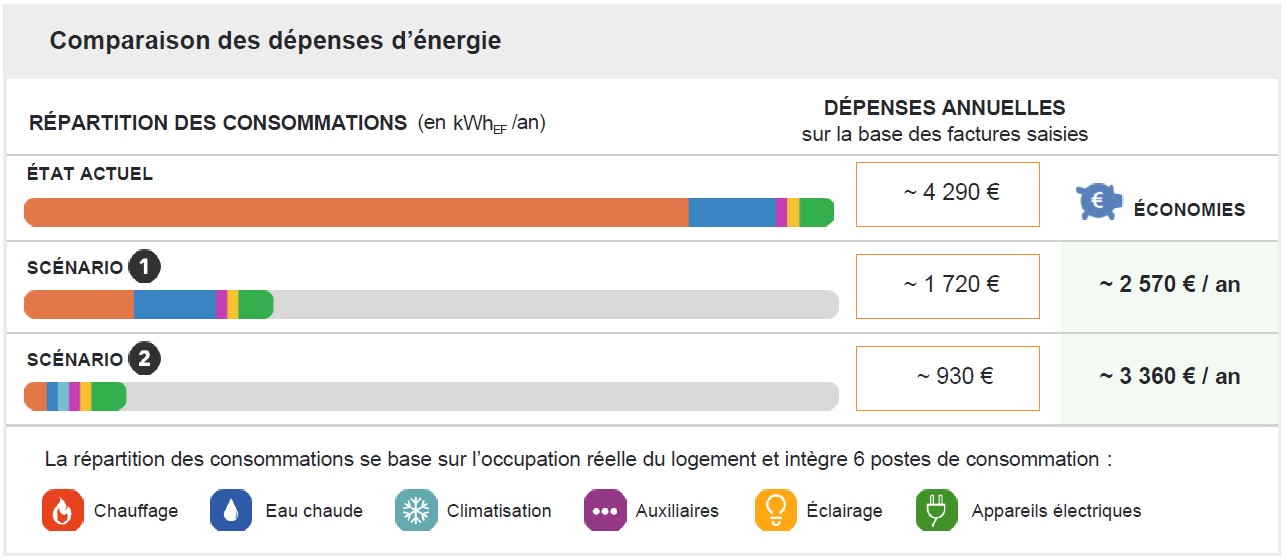Click the Scénario 2 number badge

point(145,359)
